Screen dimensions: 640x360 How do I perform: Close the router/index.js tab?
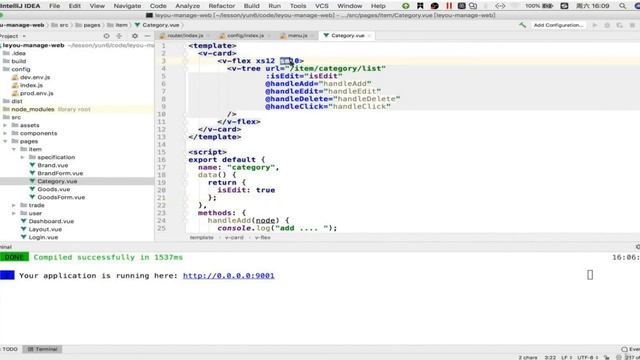pyautogui.click(x=208, y=36)
